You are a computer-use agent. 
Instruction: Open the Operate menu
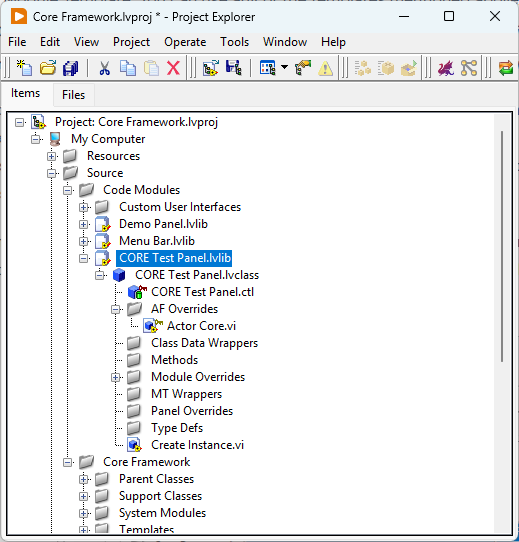tap(185, 42)
